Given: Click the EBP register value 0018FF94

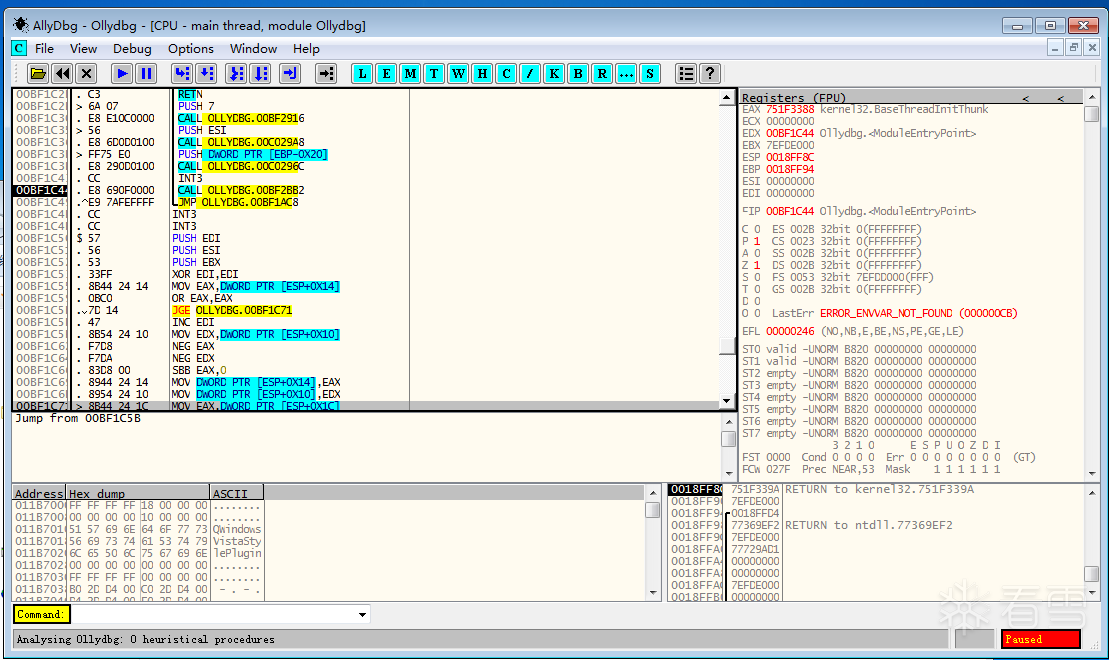Looking at the screenshot, I should [x=790, y=169].
